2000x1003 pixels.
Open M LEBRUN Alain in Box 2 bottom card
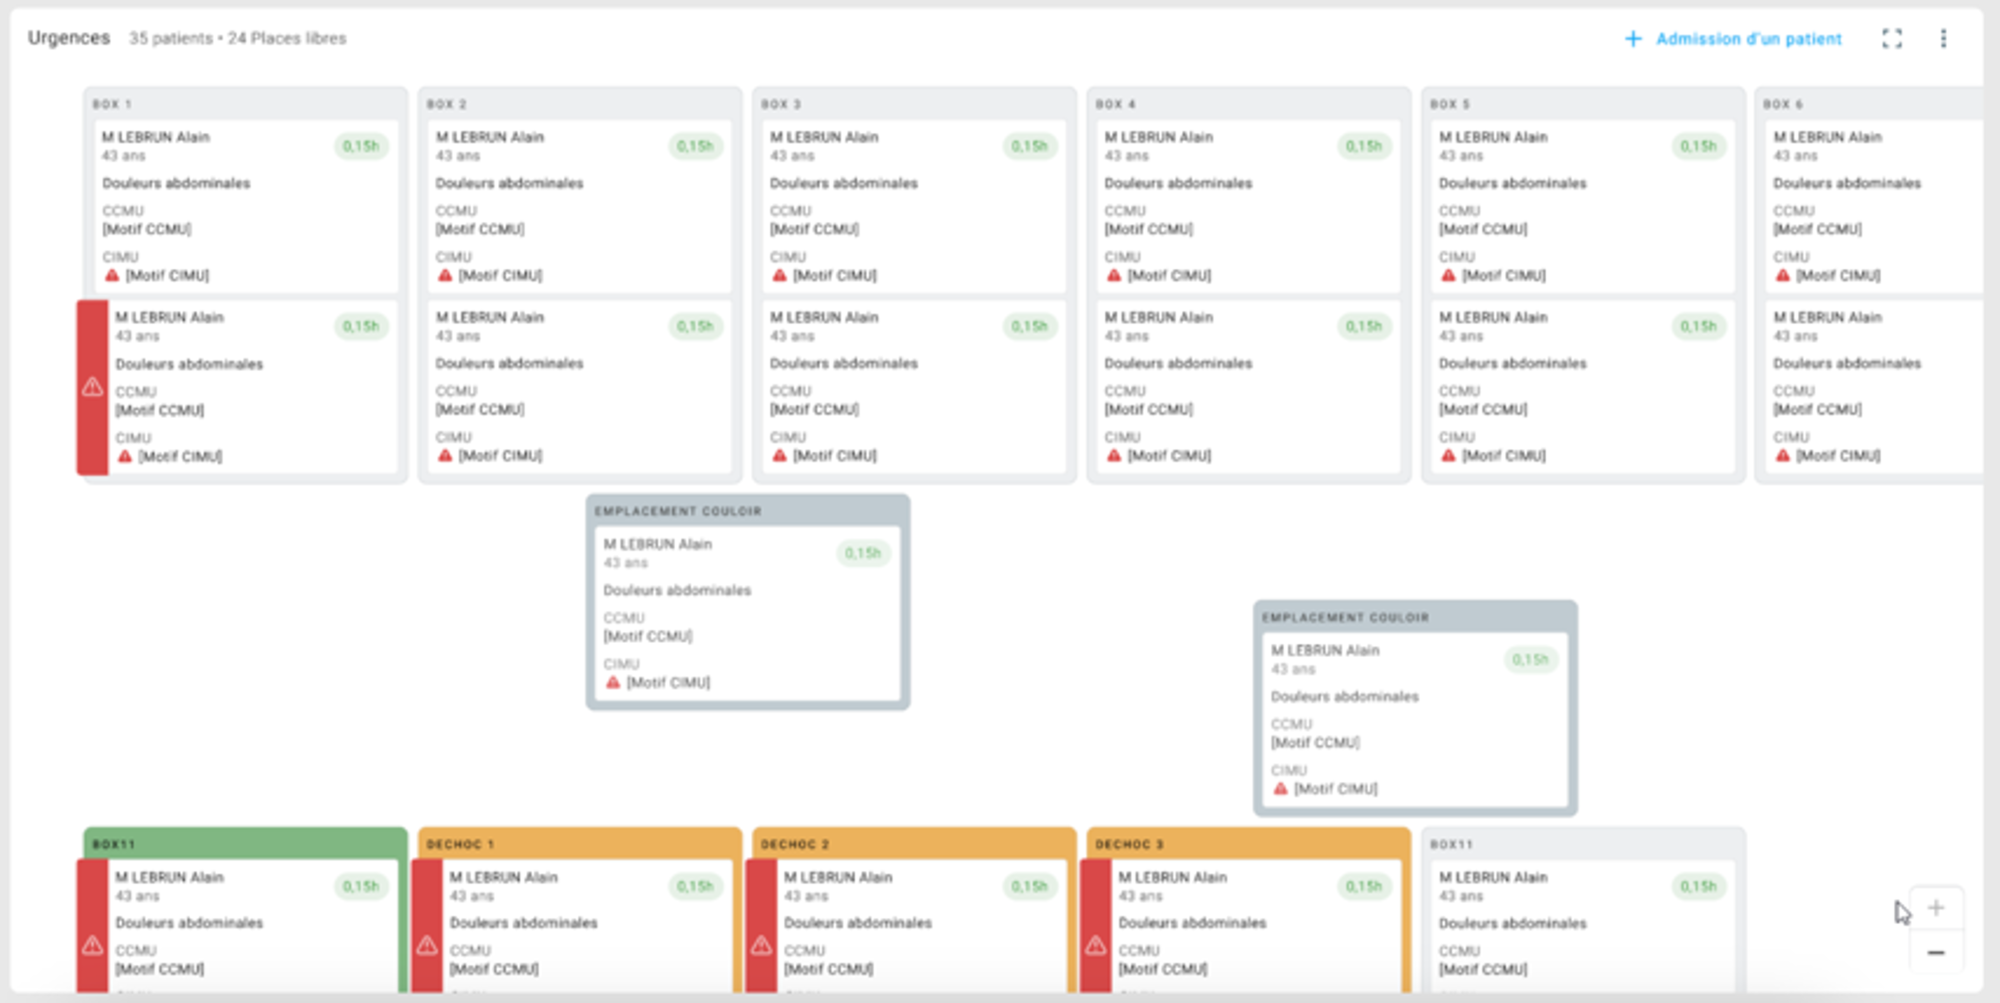490,317
